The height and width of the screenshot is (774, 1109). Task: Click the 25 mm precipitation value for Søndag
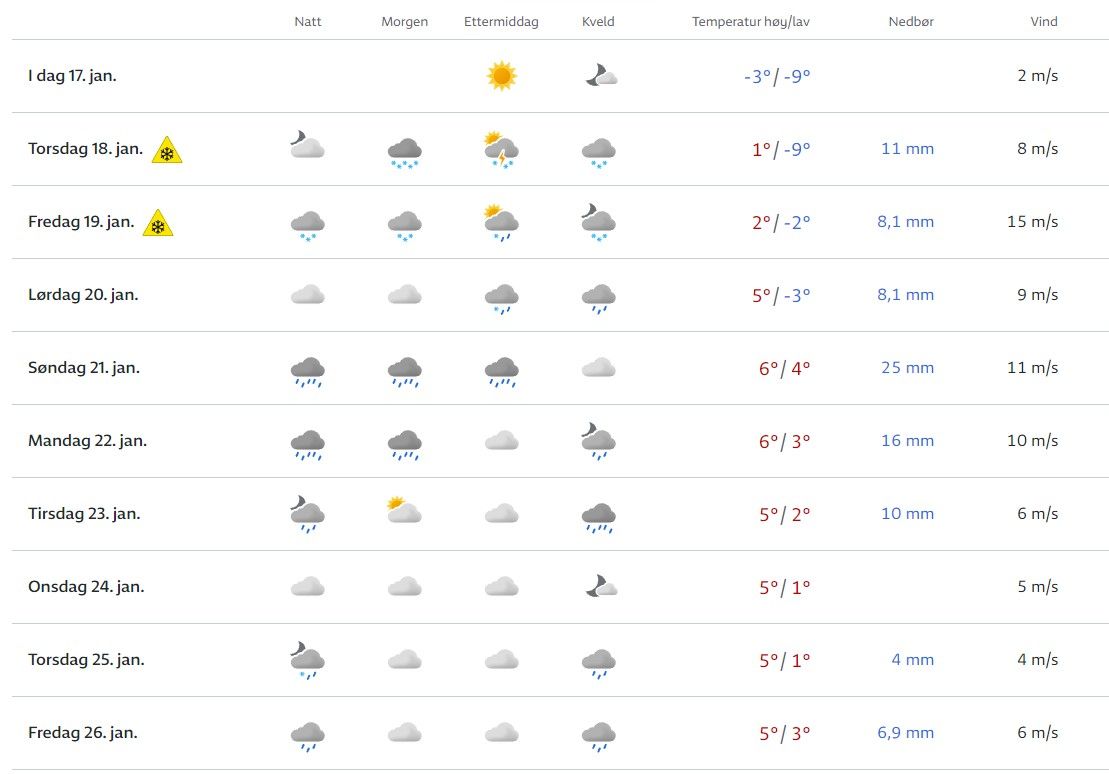(907, 368)
